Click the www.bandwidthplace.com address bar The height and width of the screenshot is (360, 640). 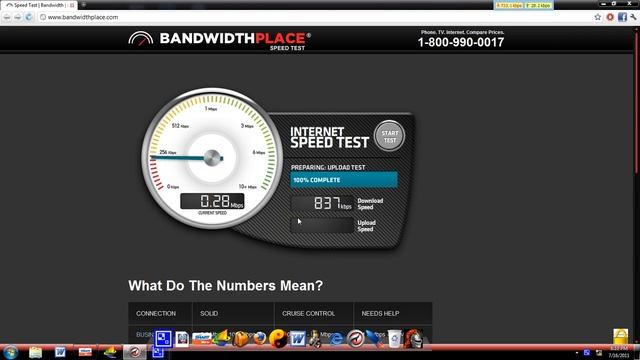click(x=314, y=17)
